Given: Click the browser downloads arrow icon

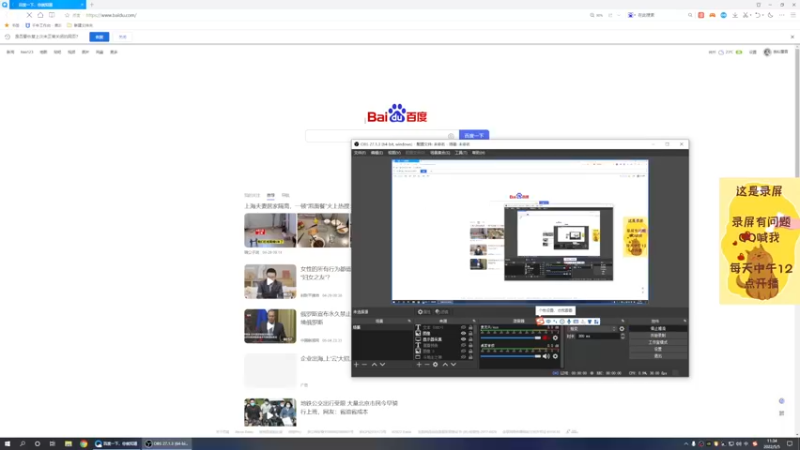Looking at the screenshot, I should coord(735,15).
